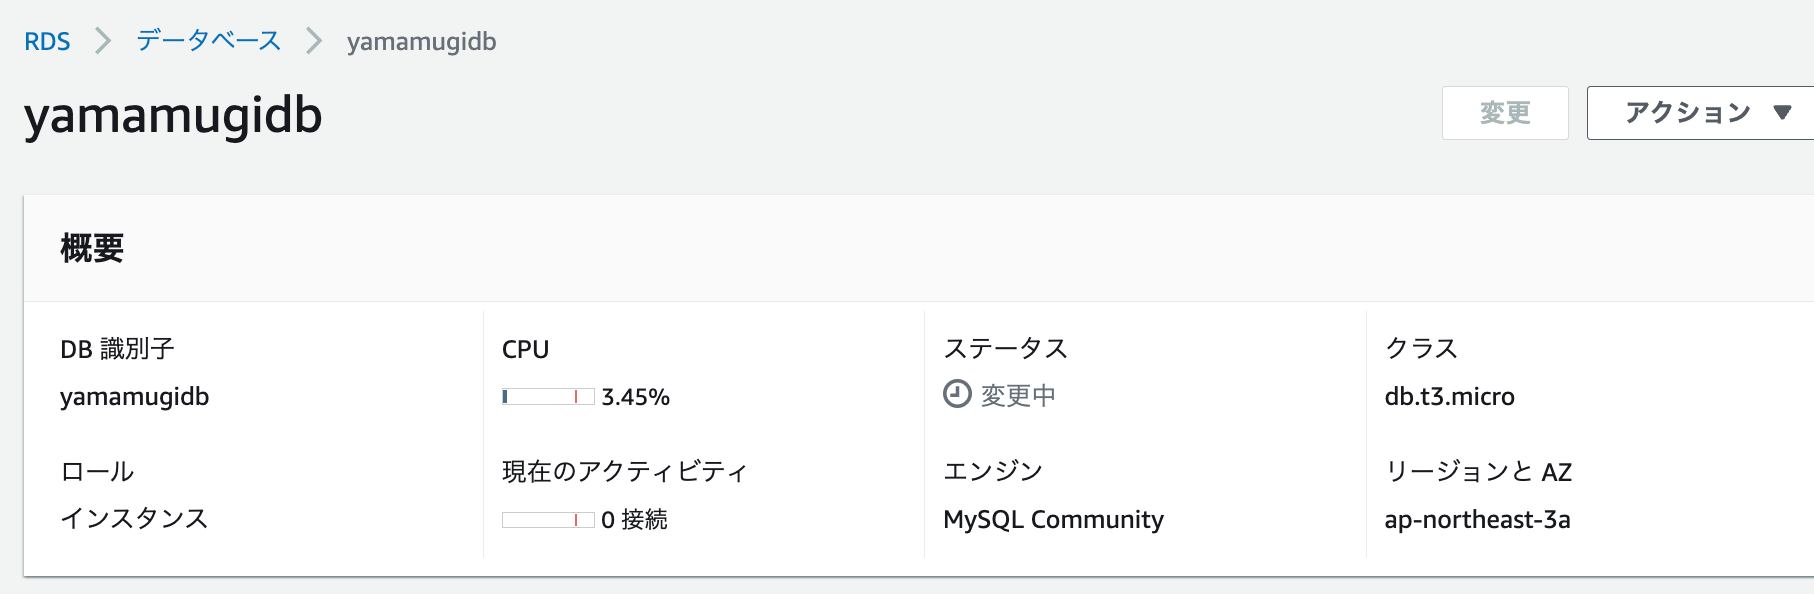
Task: Open the アクション dropdown arrow
Action: 1782,113
